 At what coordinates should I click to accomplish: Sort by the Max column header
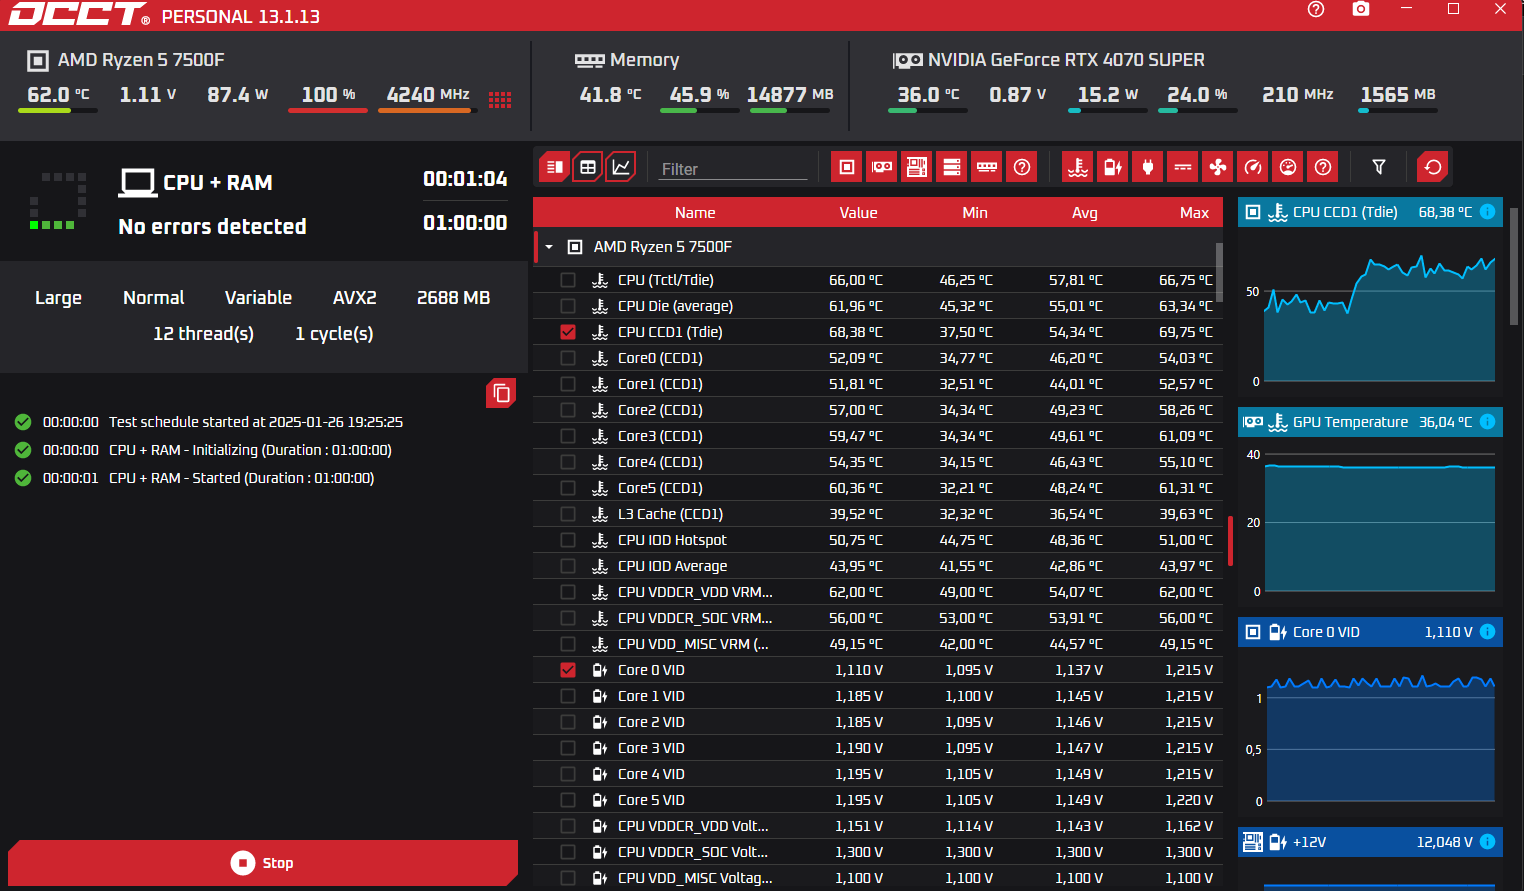click(x=1194, y=213)
